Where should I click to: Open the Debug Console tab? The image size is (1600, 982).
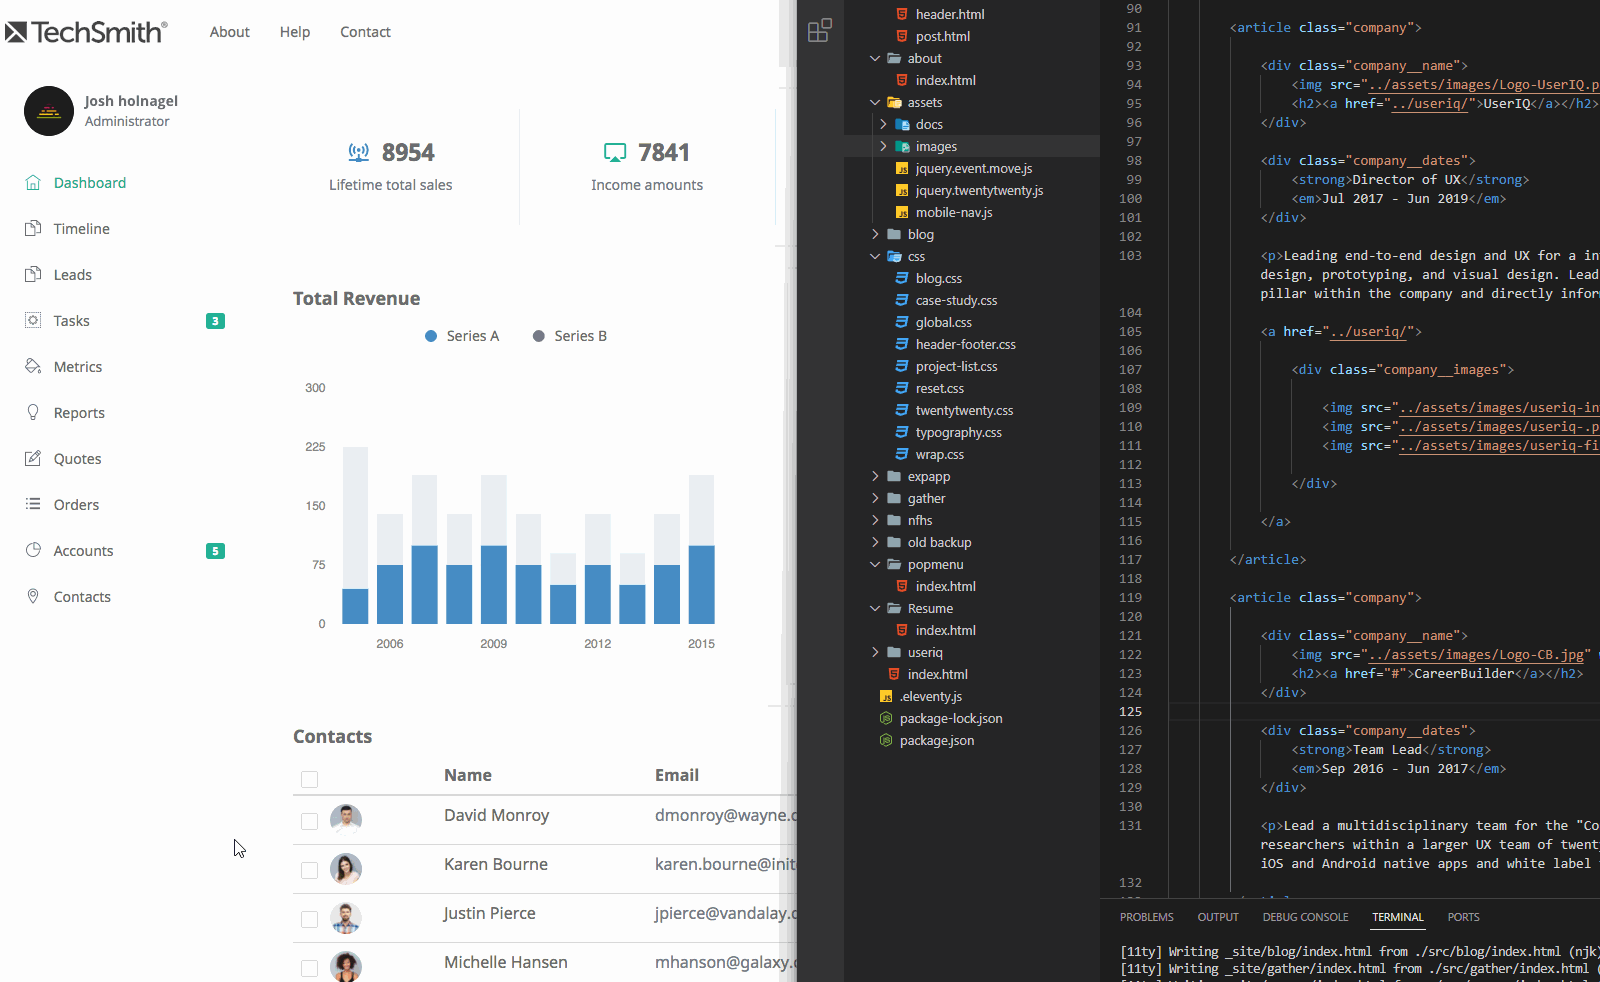(x=1305, y=917)
